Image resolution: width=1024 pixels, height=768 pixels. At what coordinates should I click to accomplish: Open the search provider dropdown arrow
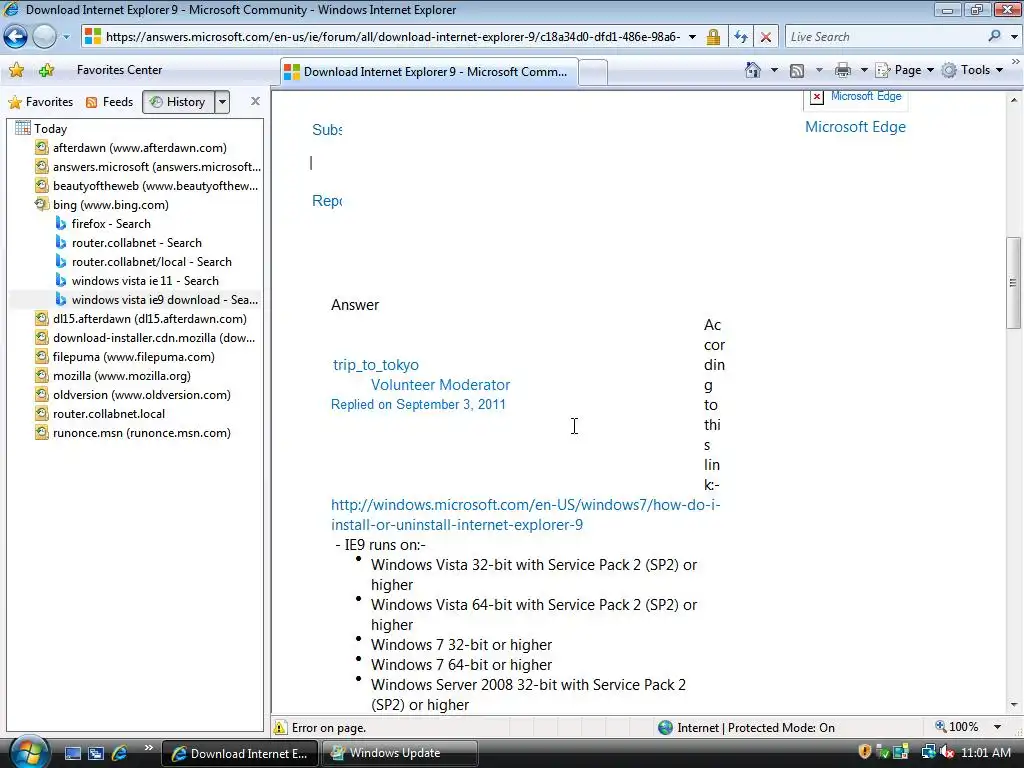[x=1014, y=37]
